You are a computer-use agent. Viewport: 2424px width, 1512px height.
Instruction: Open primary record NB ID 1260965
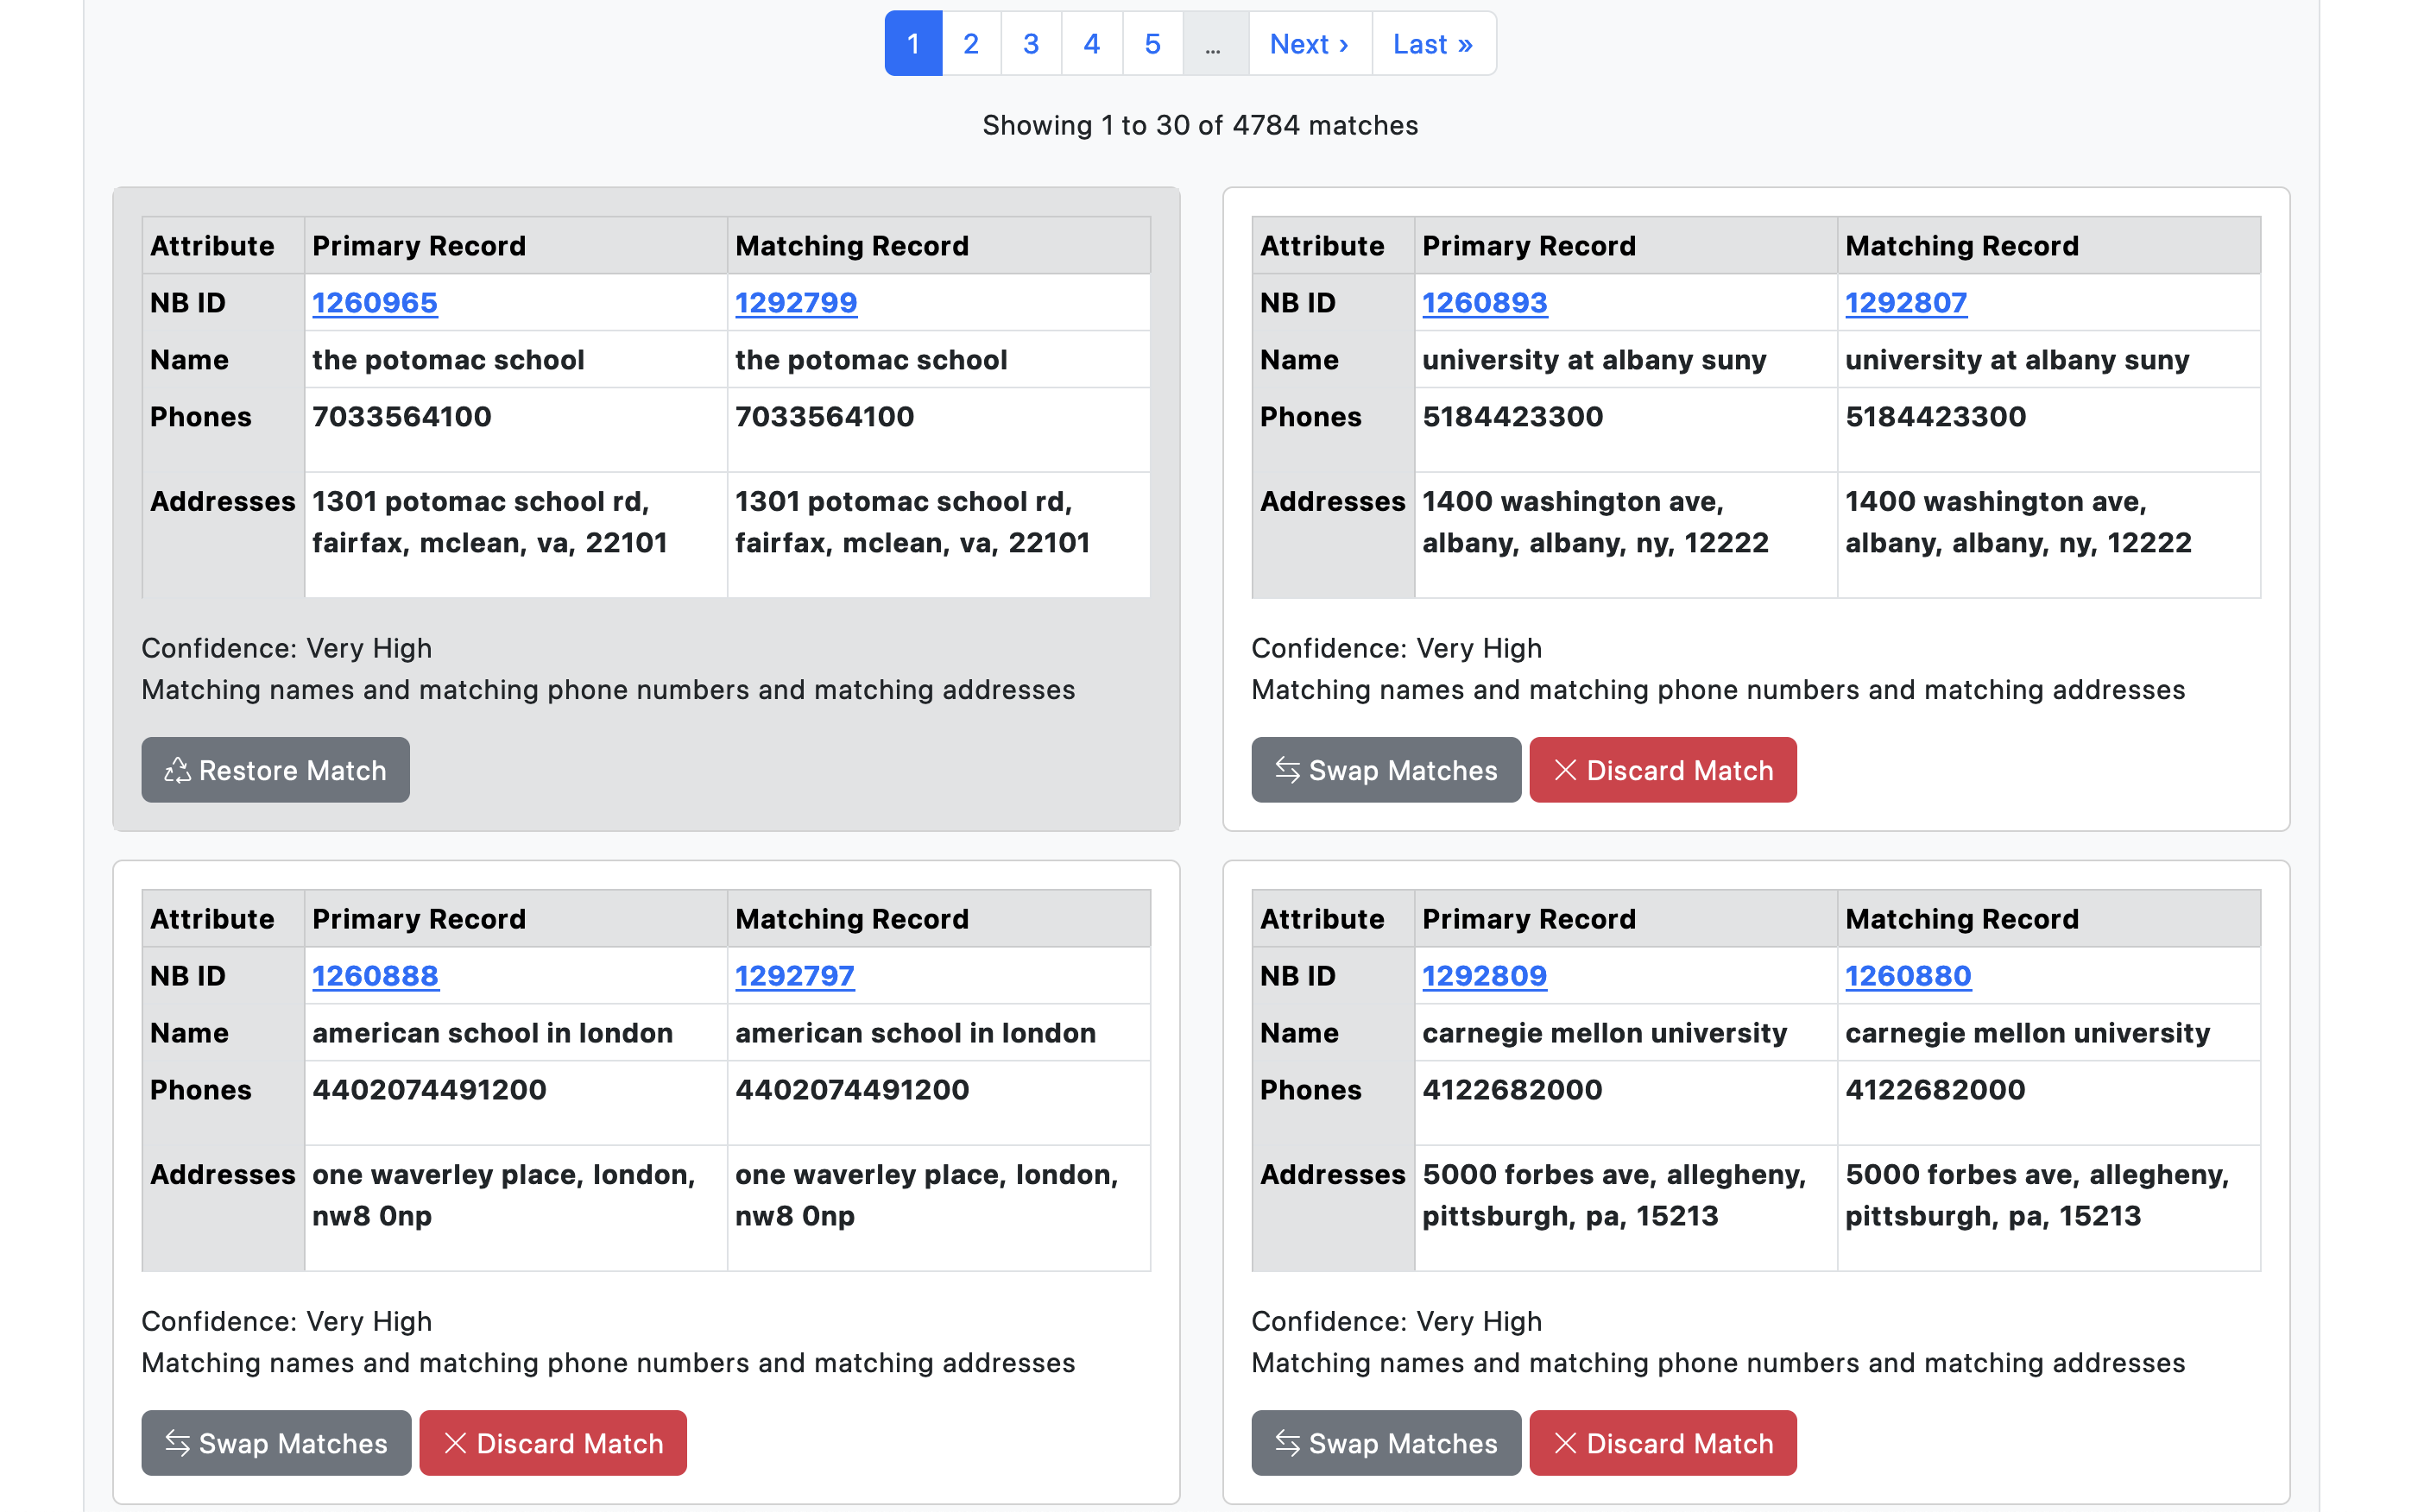click(374, 302)
